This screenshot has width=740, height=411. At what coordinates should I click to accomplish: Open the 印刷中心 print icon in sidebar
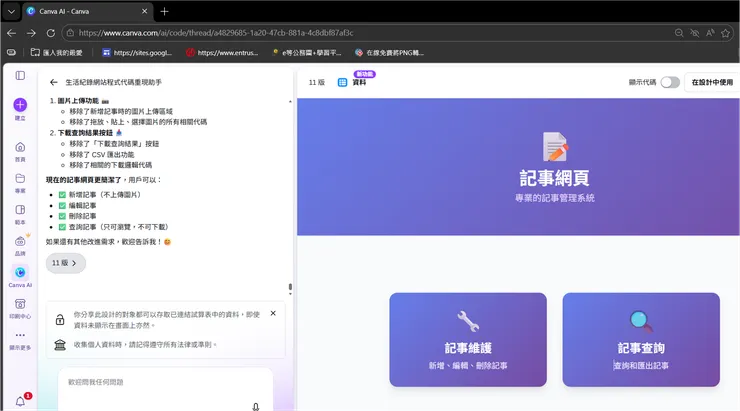pos(20,304)
